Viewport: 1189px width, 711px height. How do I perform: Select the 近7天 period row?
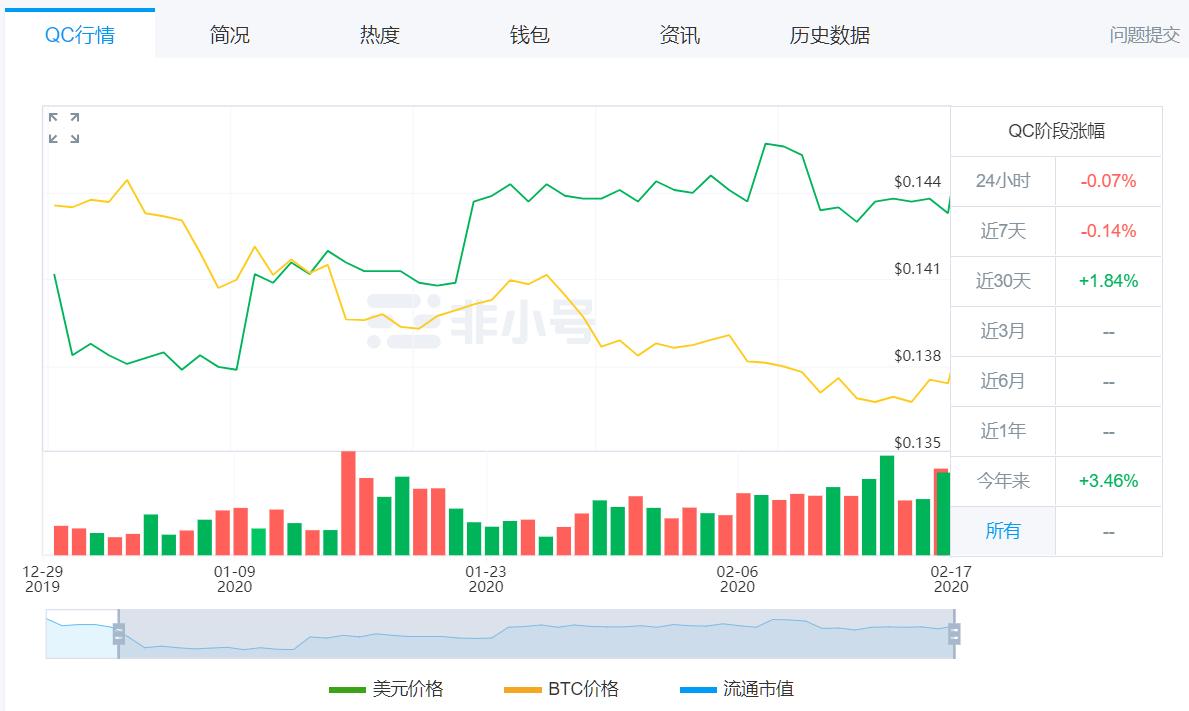pos(1056,231)
